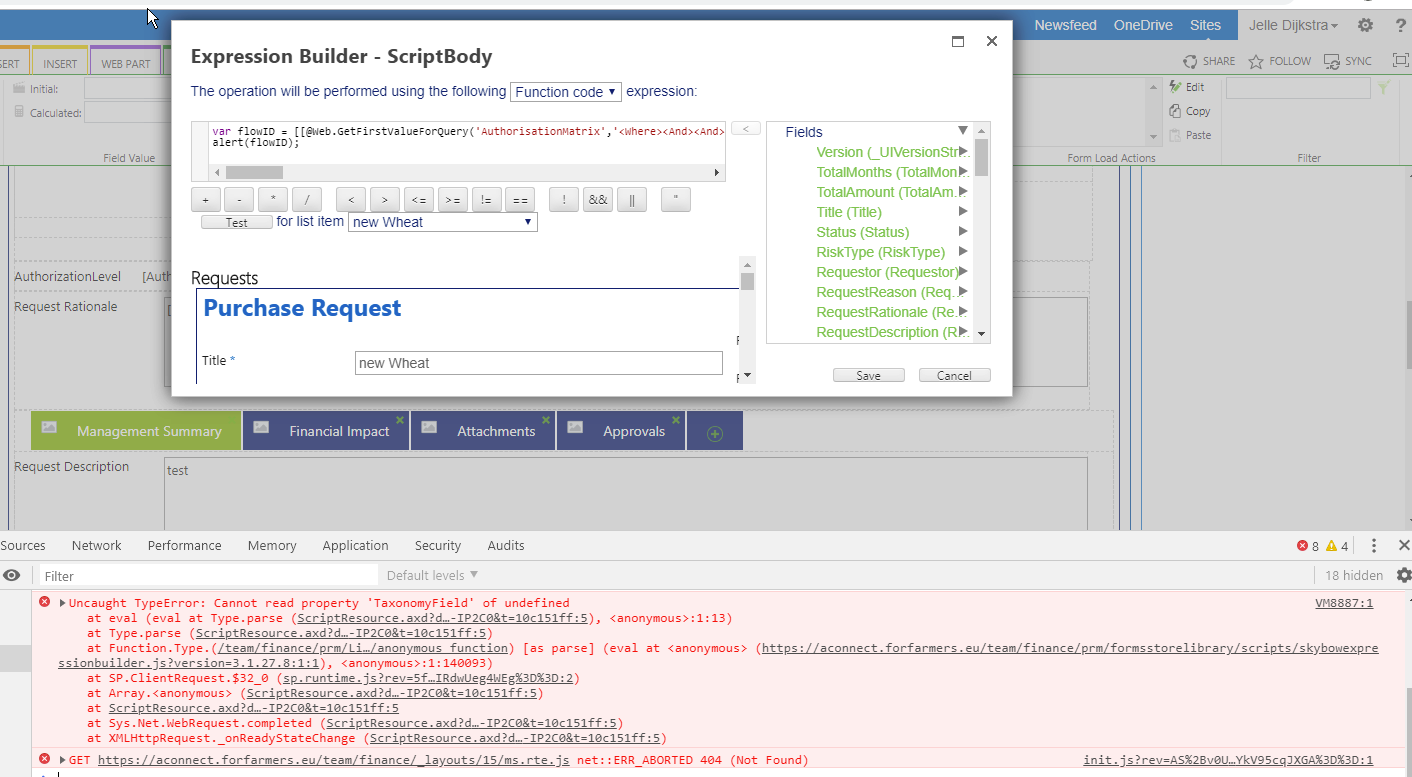Click the FOLLOW star icon
The width and height of the screenshot is (1412, 777).
1256,61
